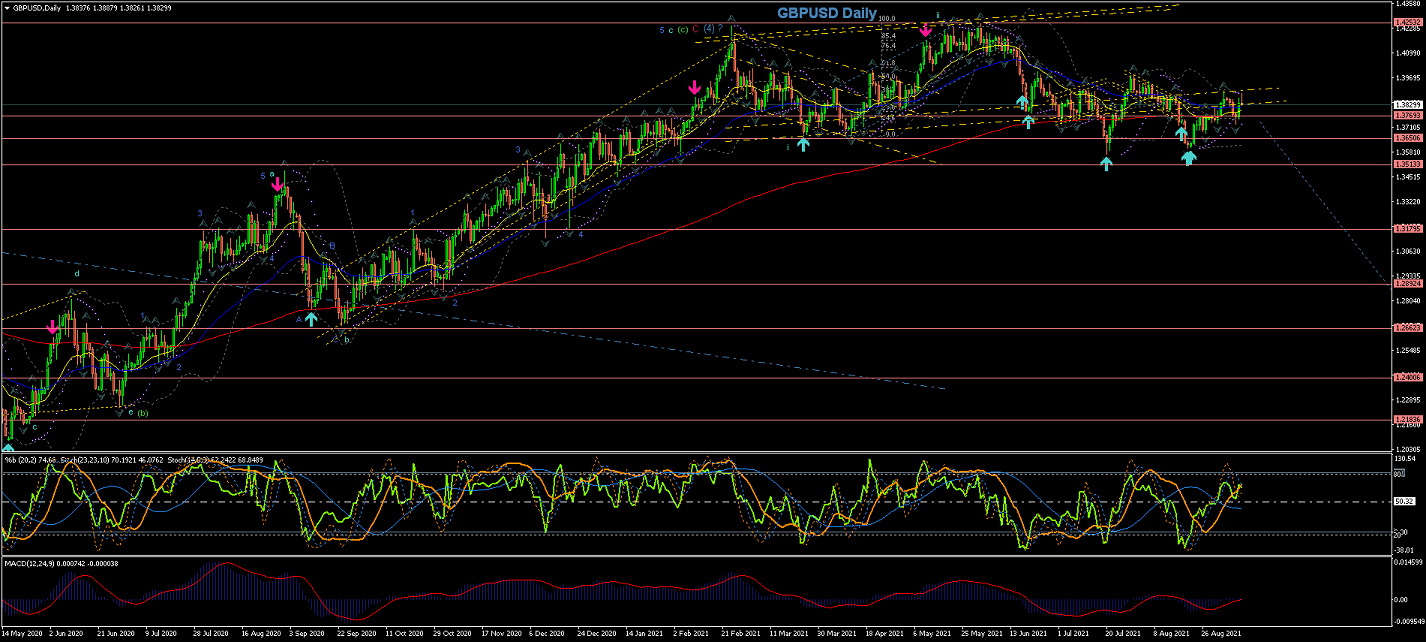Screen dimensions: 1426x642
Task: Click the 1.26523 price level label
Action: (x=1406, y=328)
